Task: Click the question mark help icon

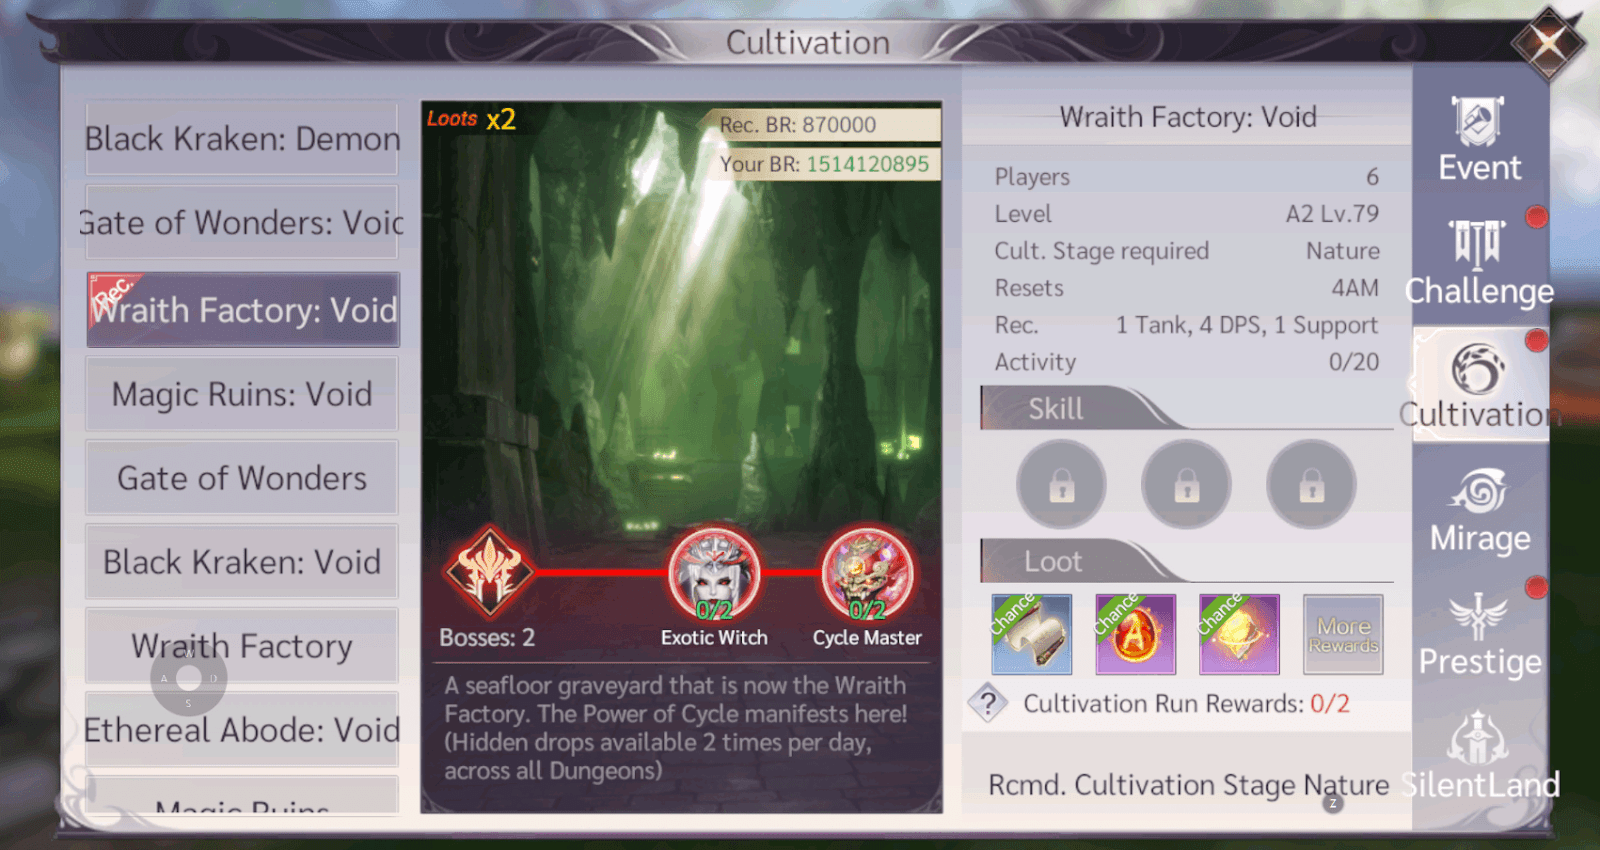Action: point(988,703)
